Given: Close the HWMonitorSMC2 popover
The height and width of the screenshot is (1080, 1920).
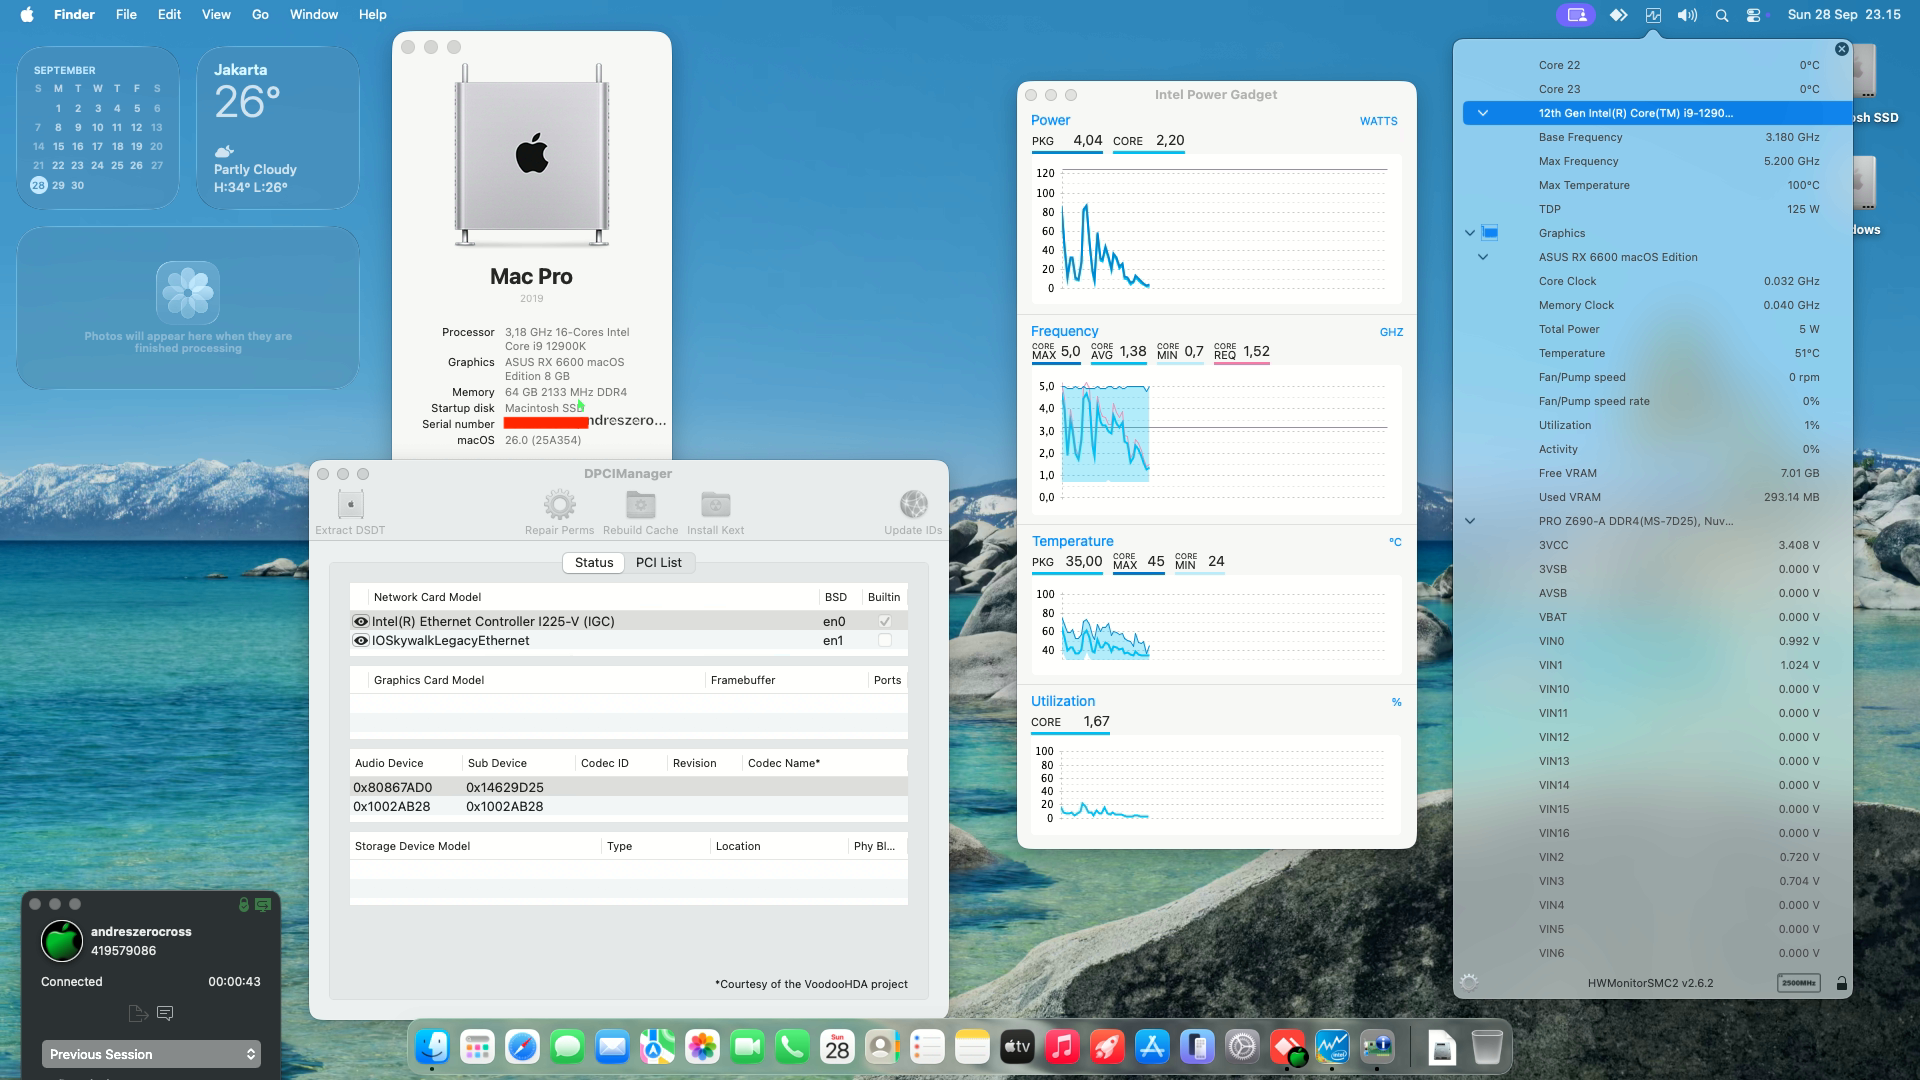Looking at the screenshot, I should [x=1842, y=49].
